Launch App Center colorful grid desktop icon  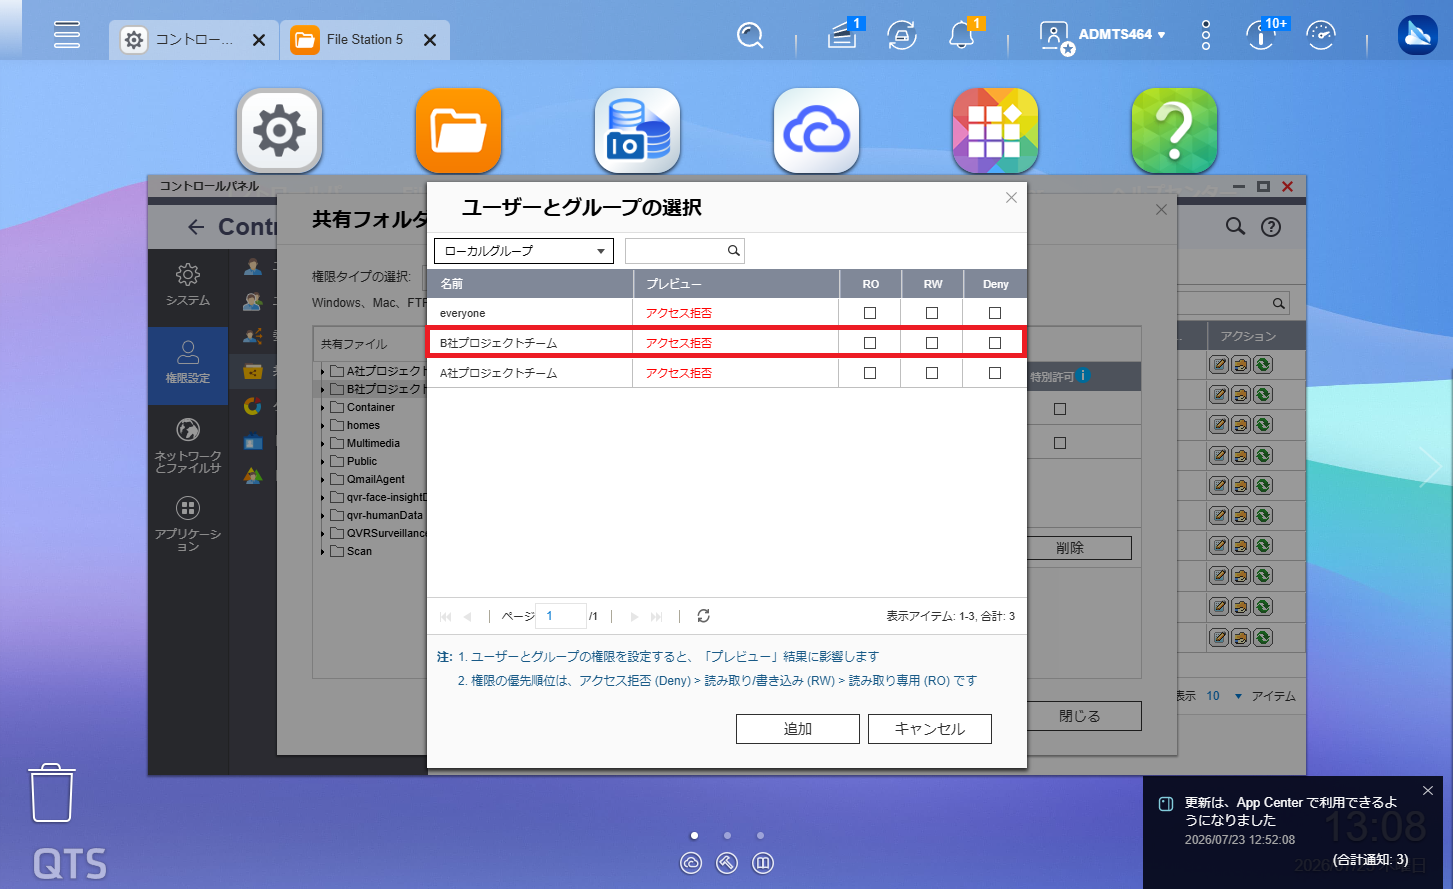tap(995, 130)
